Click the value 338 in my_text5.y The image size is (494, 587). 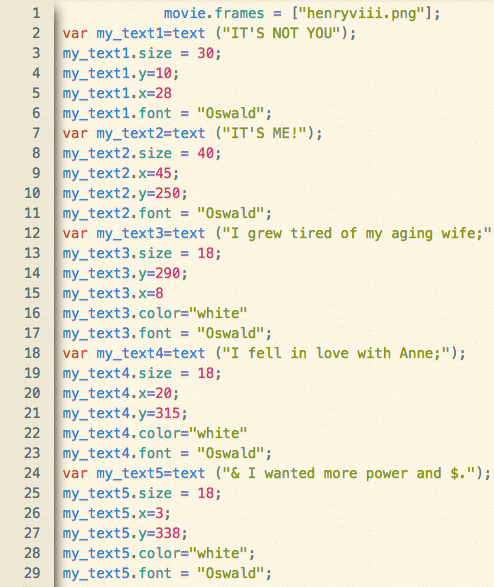click(x=168, y=533)
